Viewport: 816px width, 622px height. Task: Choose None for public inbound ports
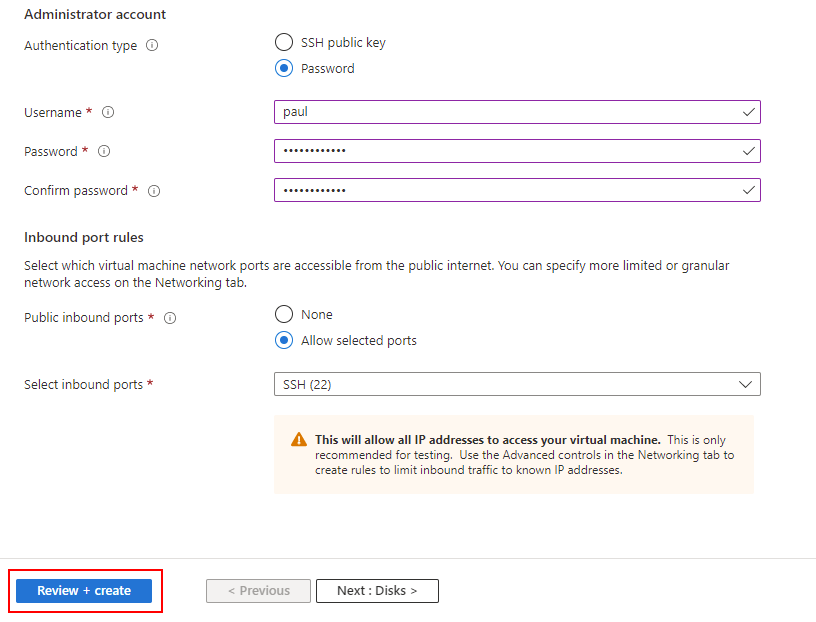tap(284, 315)
